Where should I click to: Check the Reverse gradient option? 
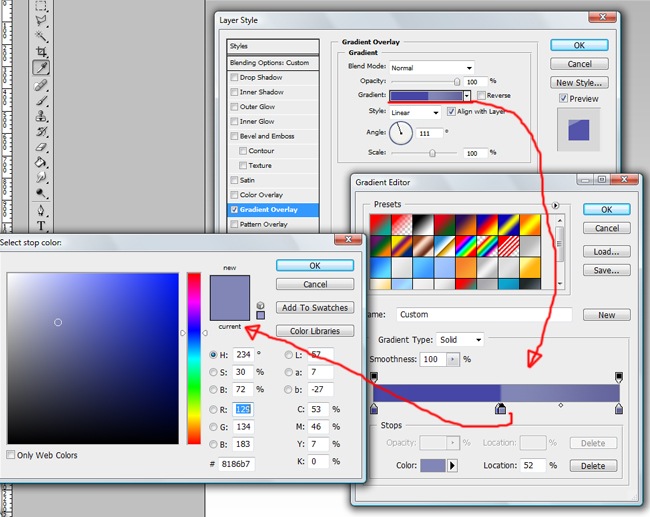pyautogui.click(x=481, y=96)
